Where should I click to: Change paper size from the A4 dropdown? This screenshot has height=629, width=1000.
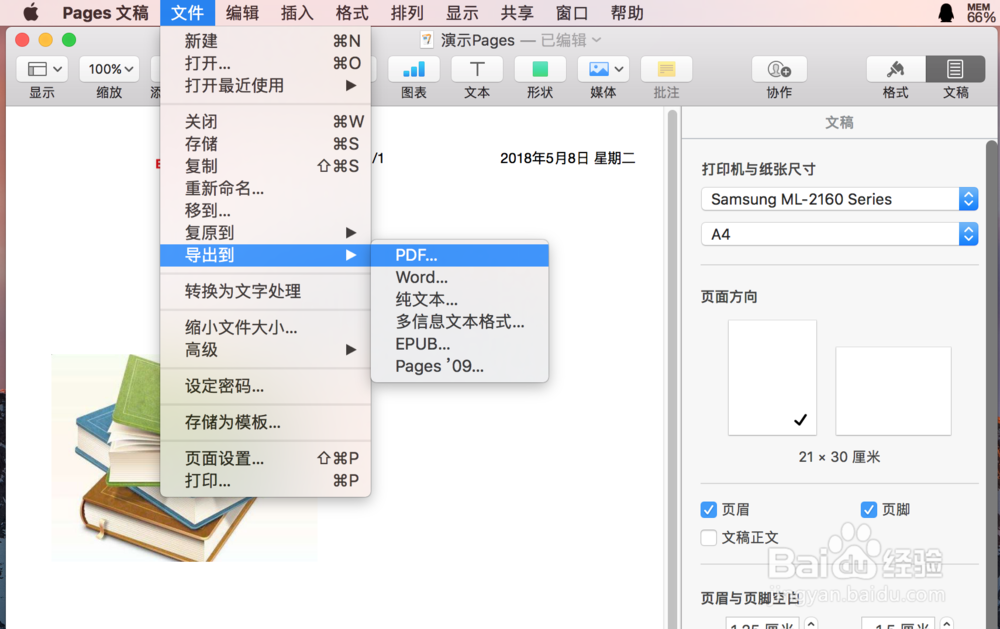(x=838, y=234)
